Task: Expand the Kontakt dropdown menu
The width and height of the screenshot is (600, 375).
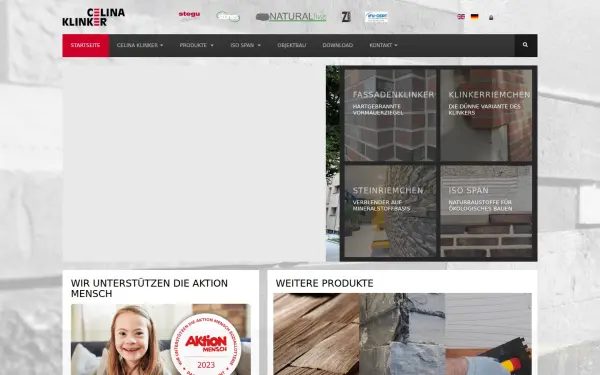Action: coord(383,45)
